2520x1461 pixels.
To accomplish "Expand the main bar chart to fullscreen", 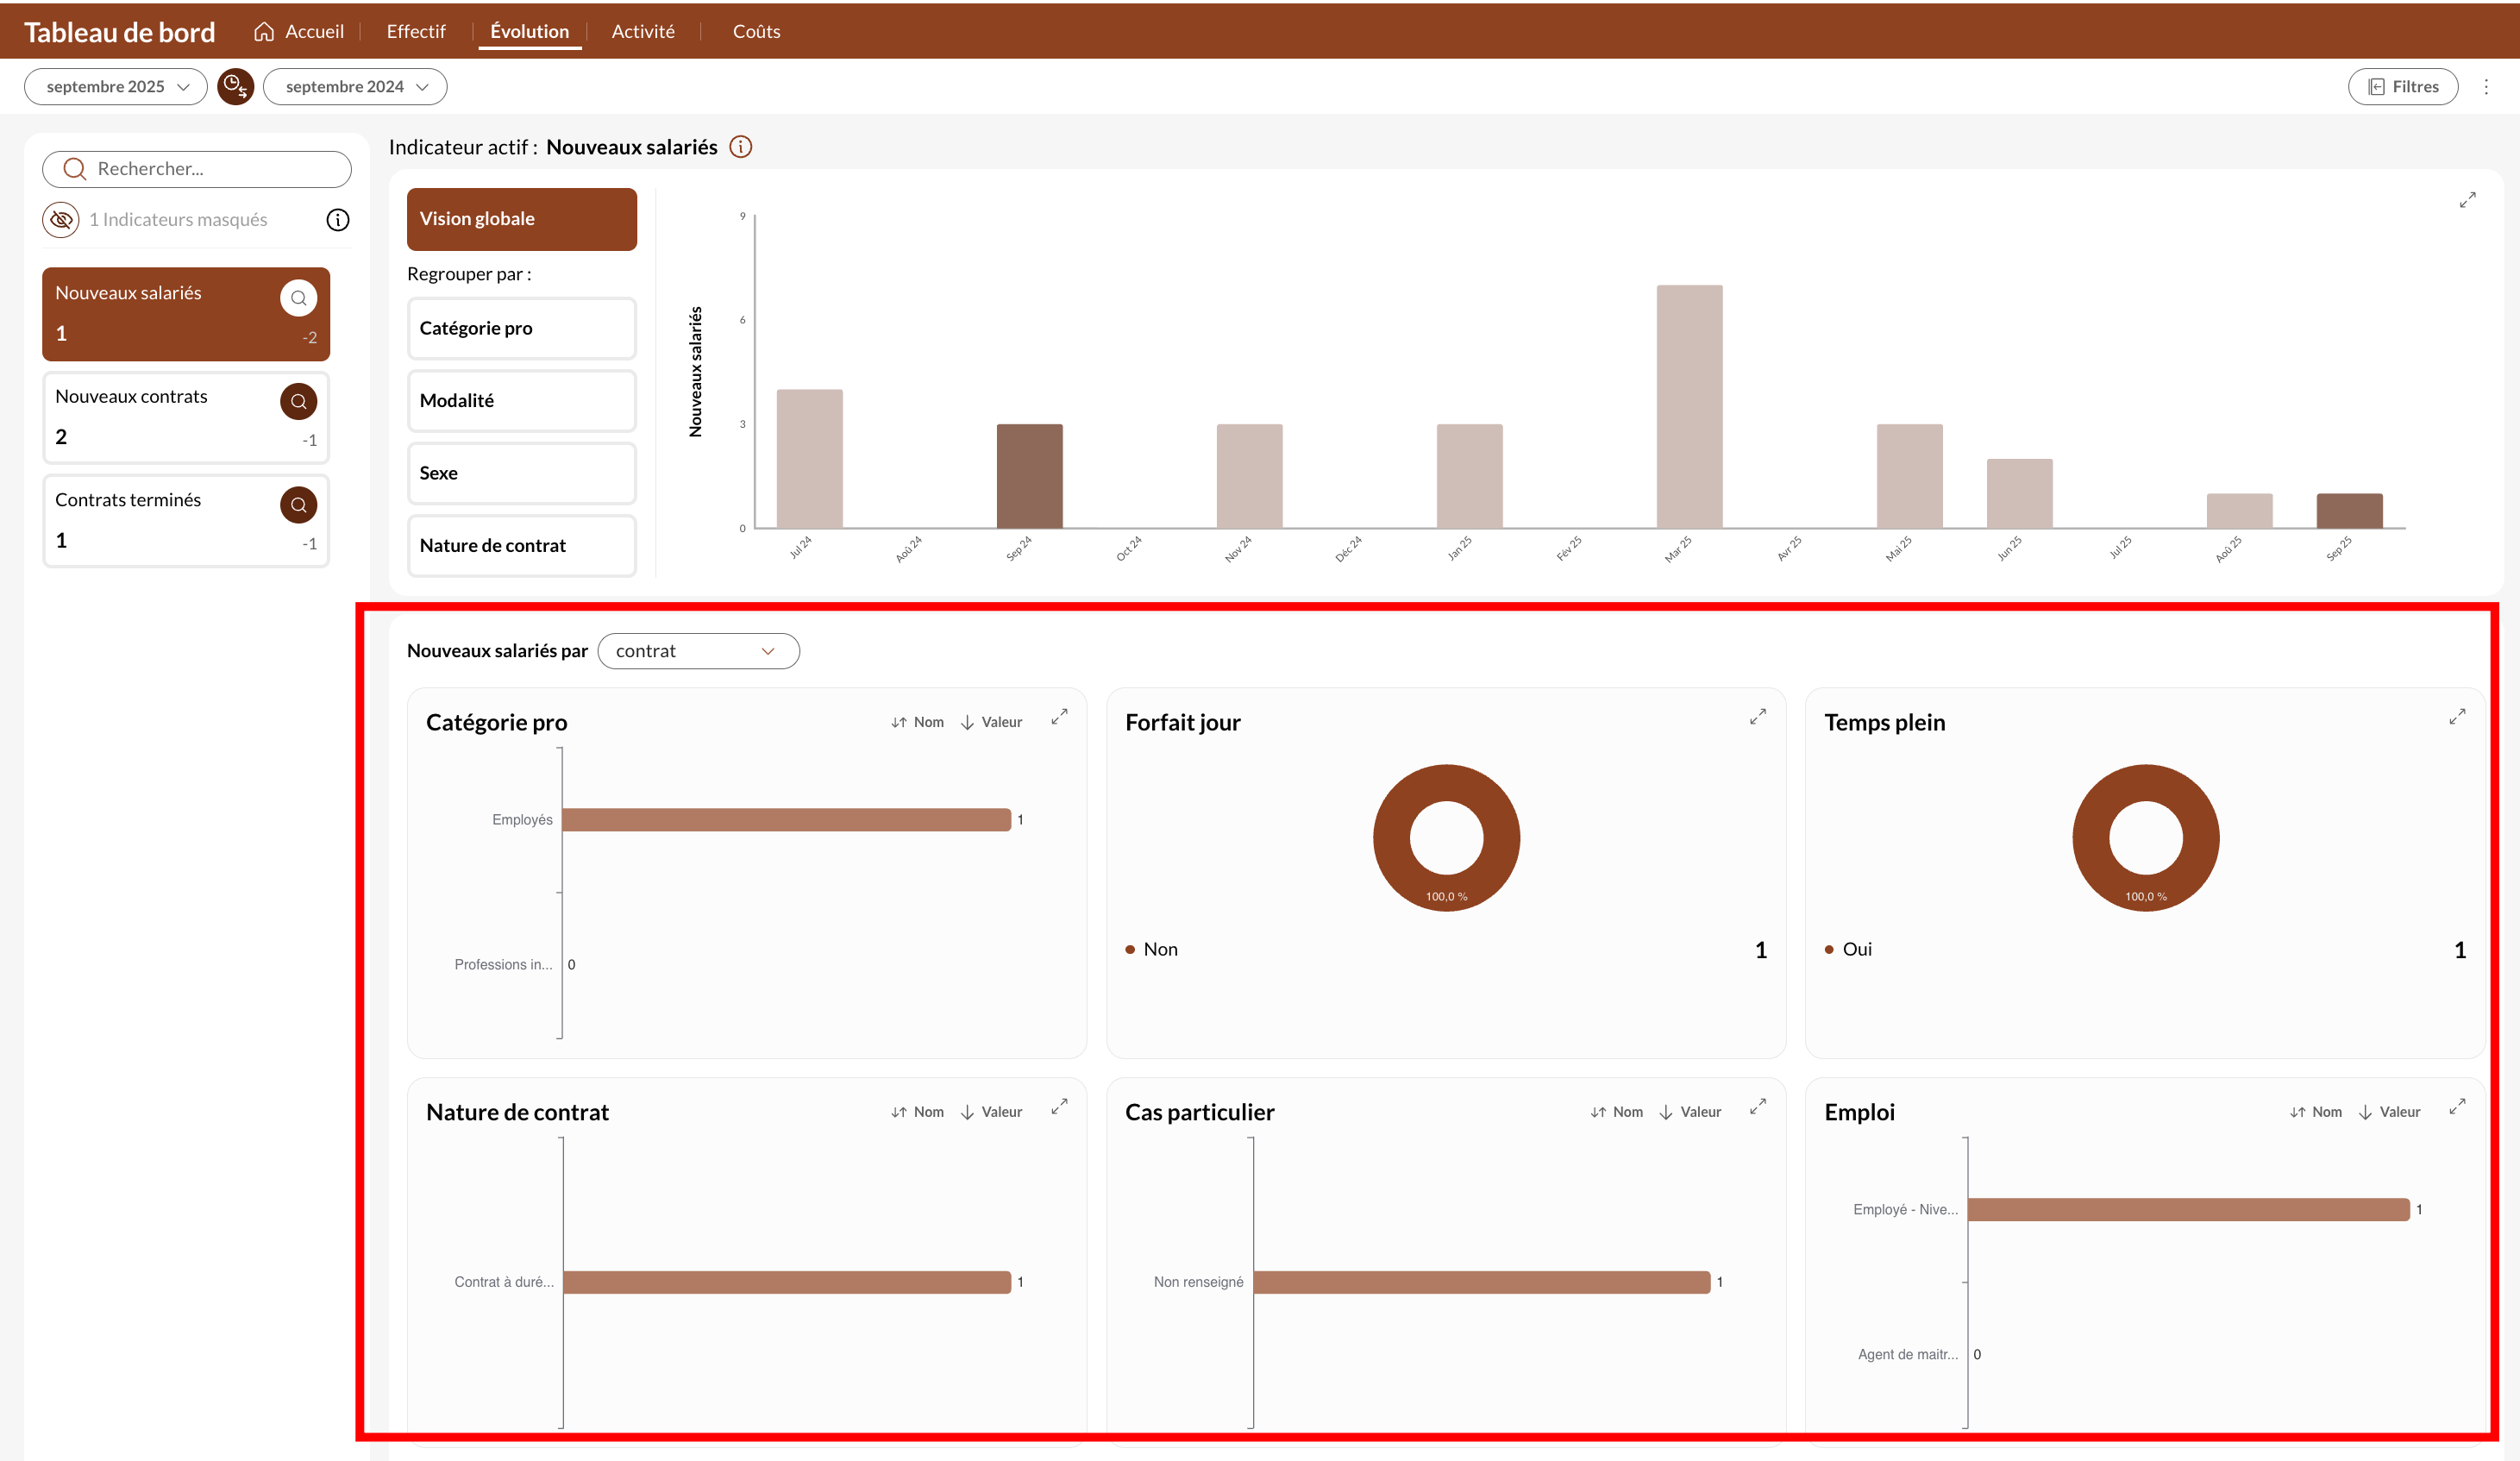I will 2467,200.
